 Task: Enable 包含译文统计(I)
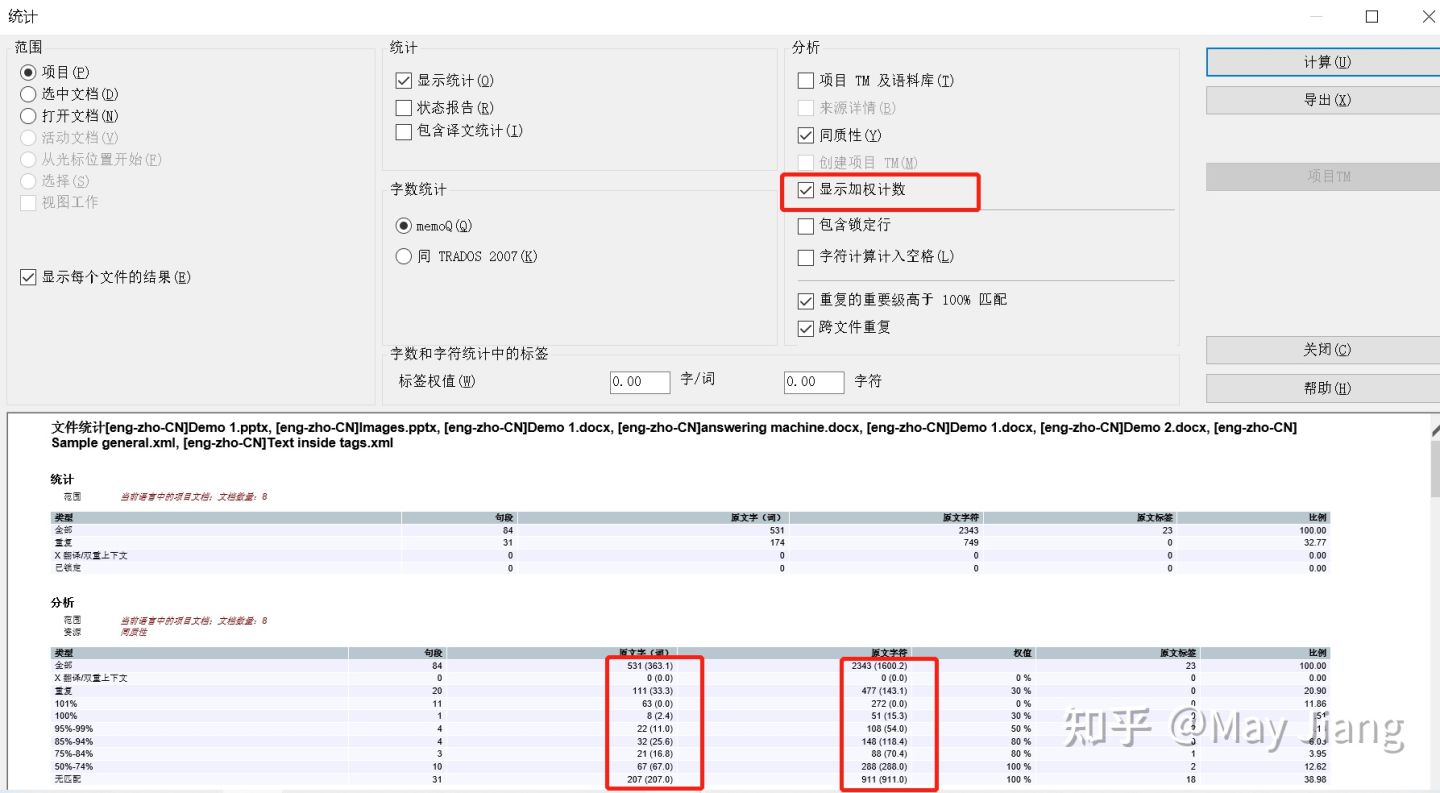tap(405, 131)
